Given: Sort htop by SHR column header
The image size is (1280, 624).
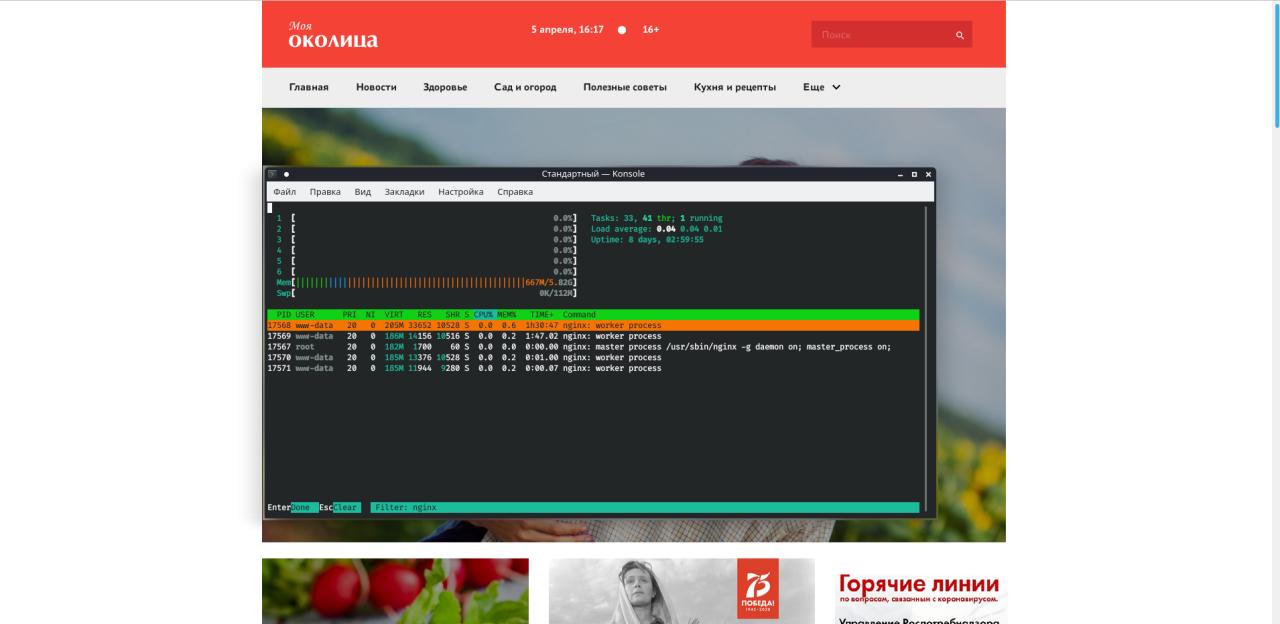Looking at the screenshot, I should 453,314.
